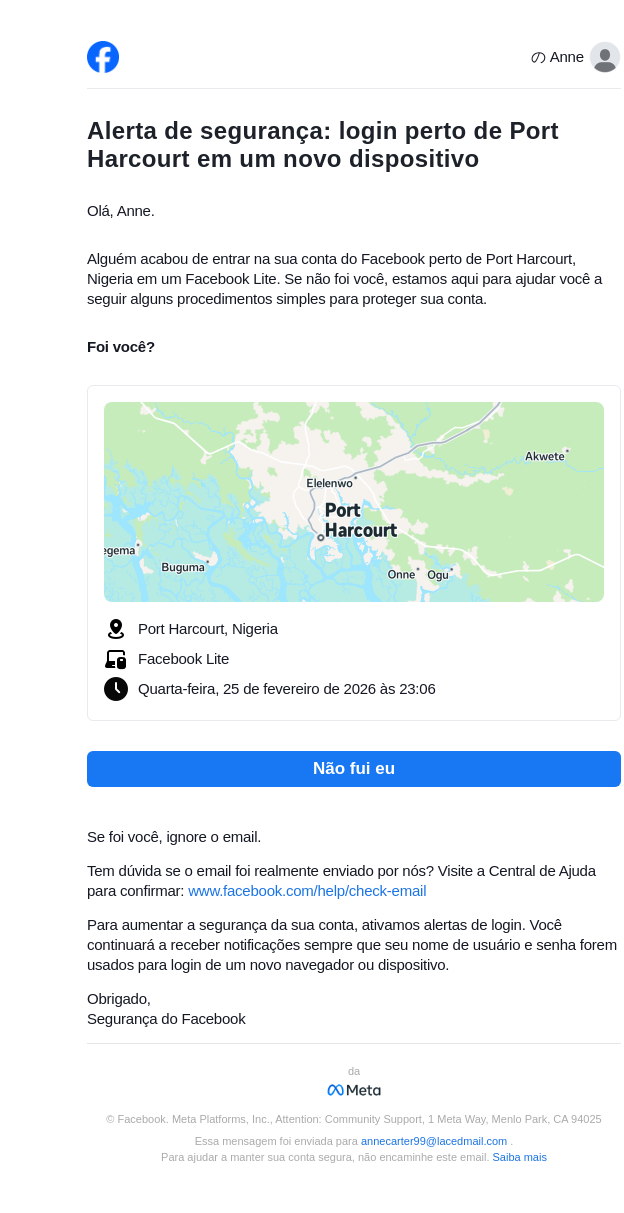Screen dimensions: 624x1213
Task: Open the facebook.com/help/check-email link
Action: [x=307, y=891]
